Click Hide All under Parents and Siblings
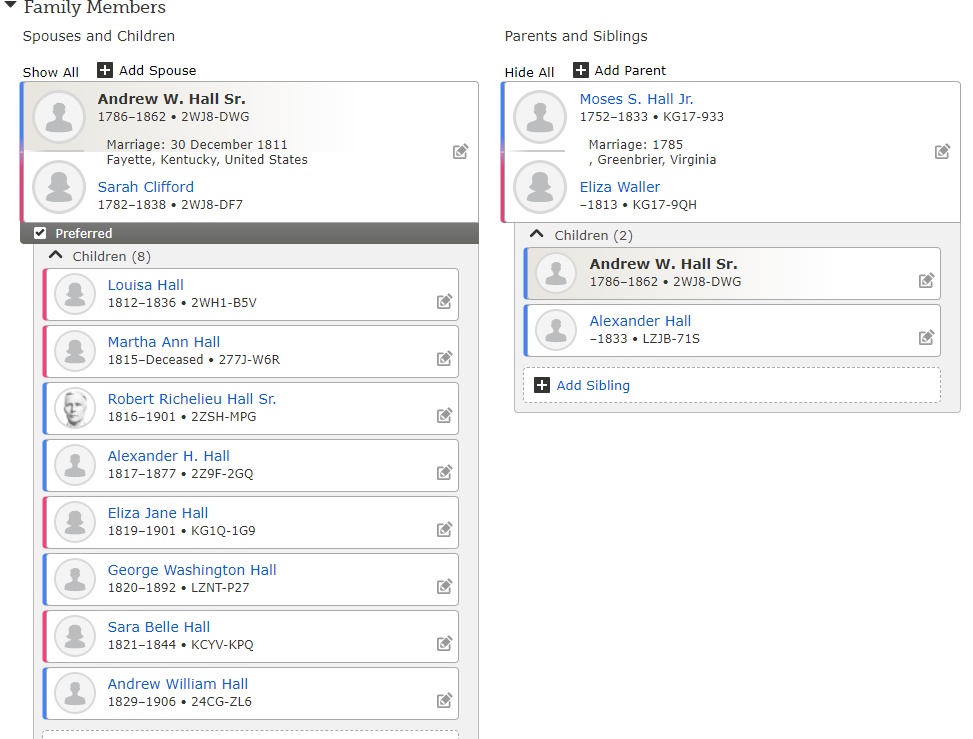This screenshot has width=973, height=739. pyautogui.click(x=529, y=72)
